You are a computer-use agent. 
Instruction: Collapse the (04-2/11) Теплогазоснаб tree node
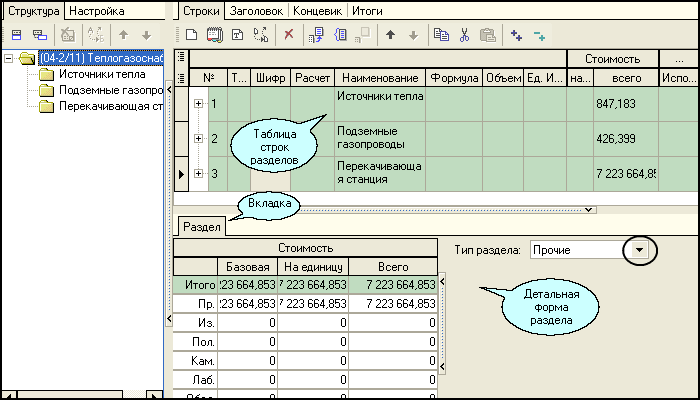pyautogui.click(x=8, y=58)
